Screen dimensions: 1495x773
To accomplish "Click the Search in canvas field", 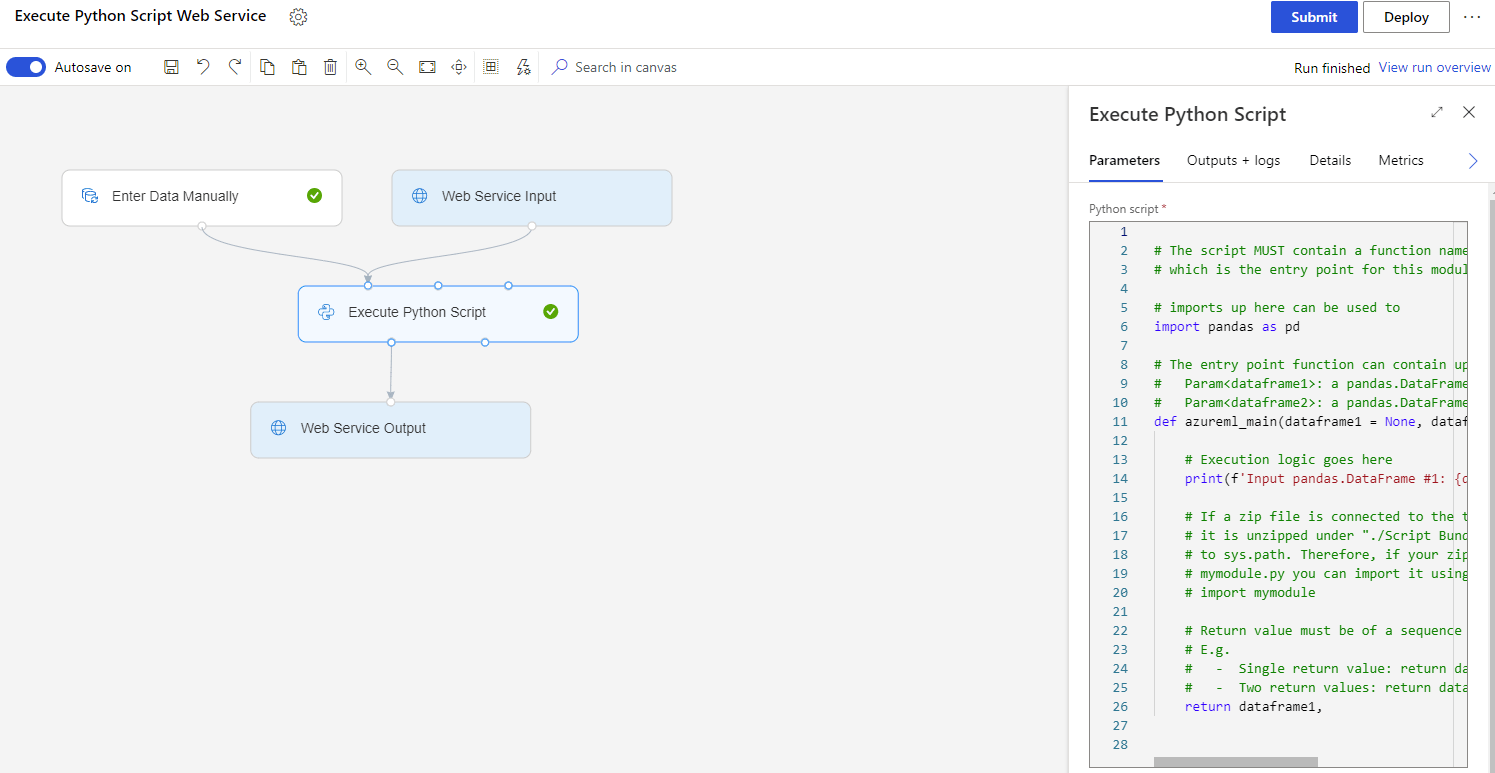I will tap(626, 67).
